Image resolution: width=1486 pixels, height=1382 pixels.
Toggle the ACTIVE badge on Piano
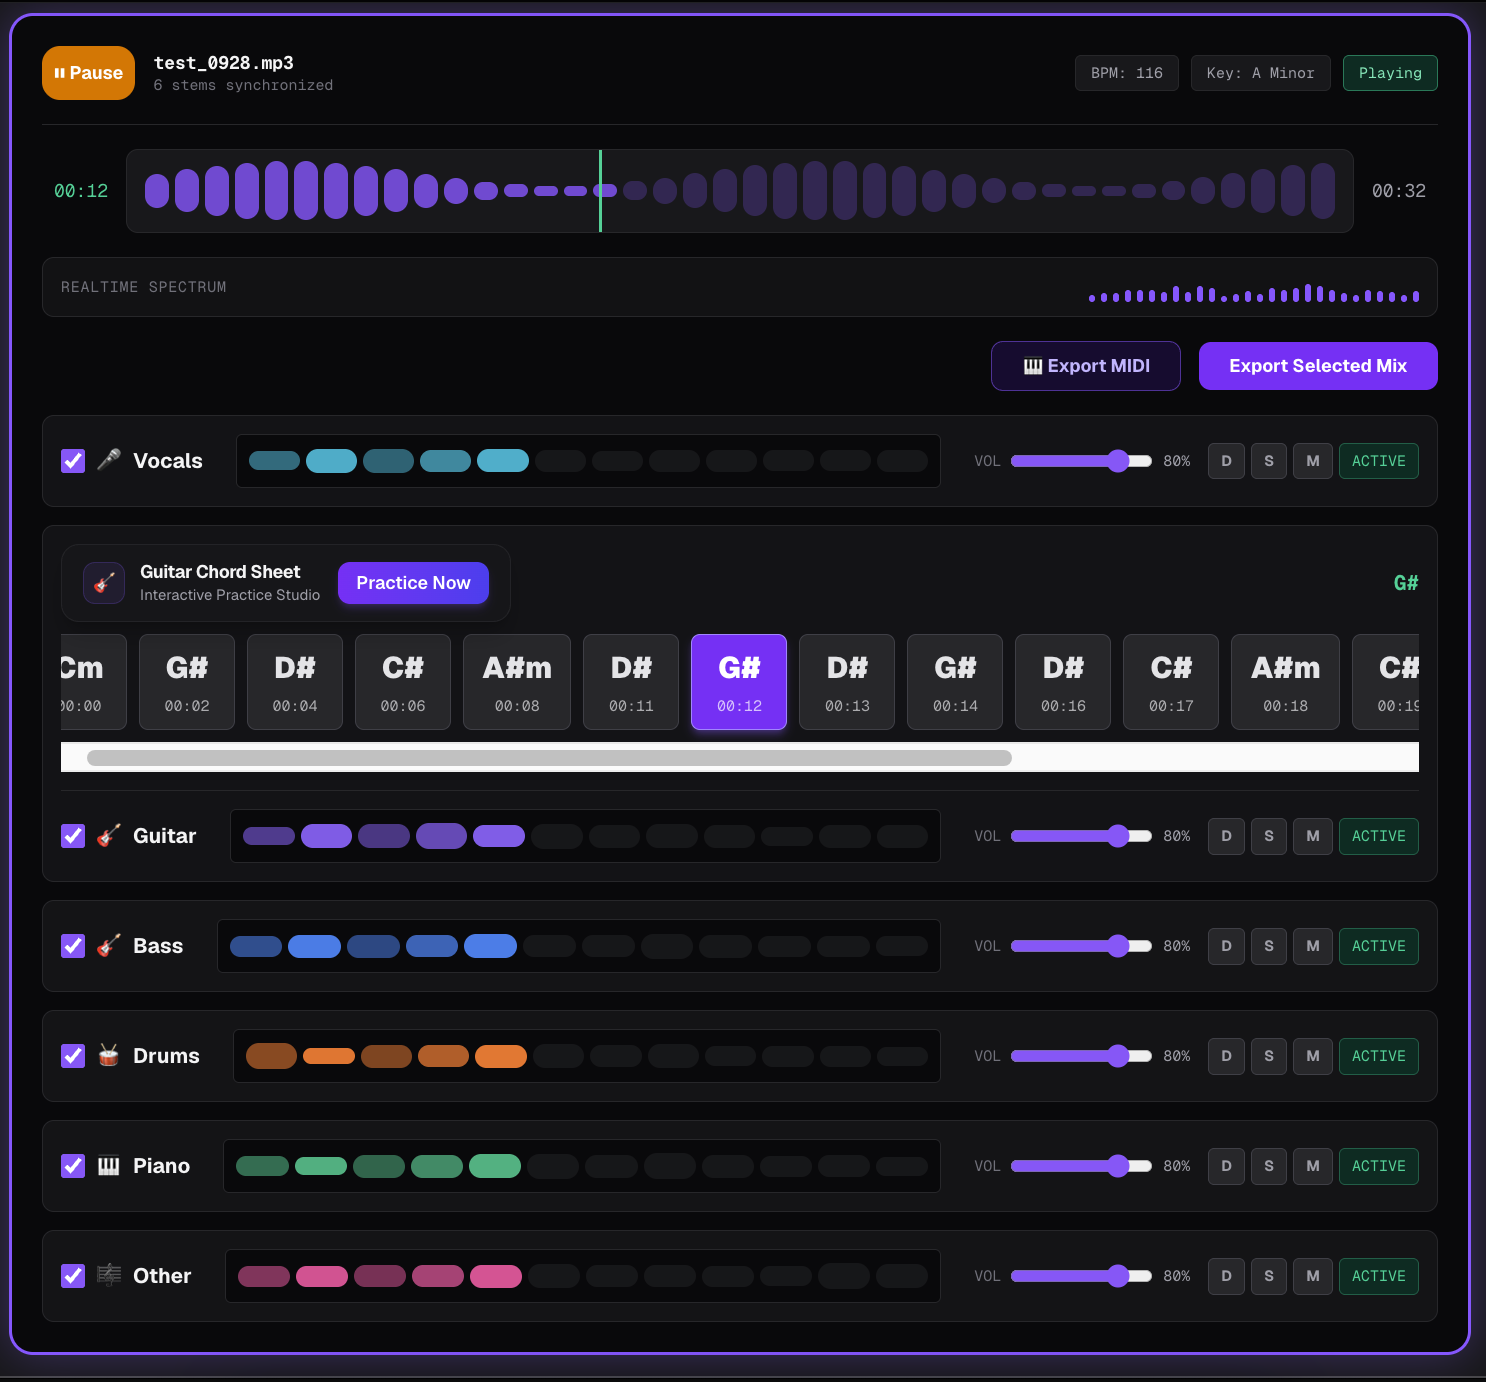click(x=1379, y=1166)
